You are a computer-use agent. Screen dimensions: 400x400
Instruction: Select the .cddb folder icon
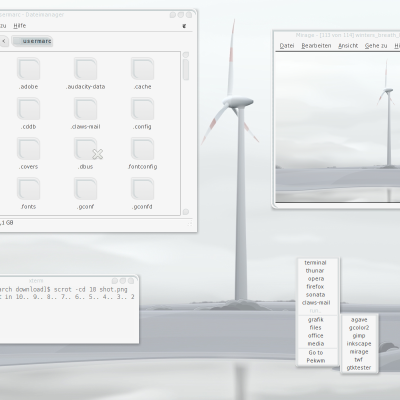pyautogui.click(x=29, y=109)
